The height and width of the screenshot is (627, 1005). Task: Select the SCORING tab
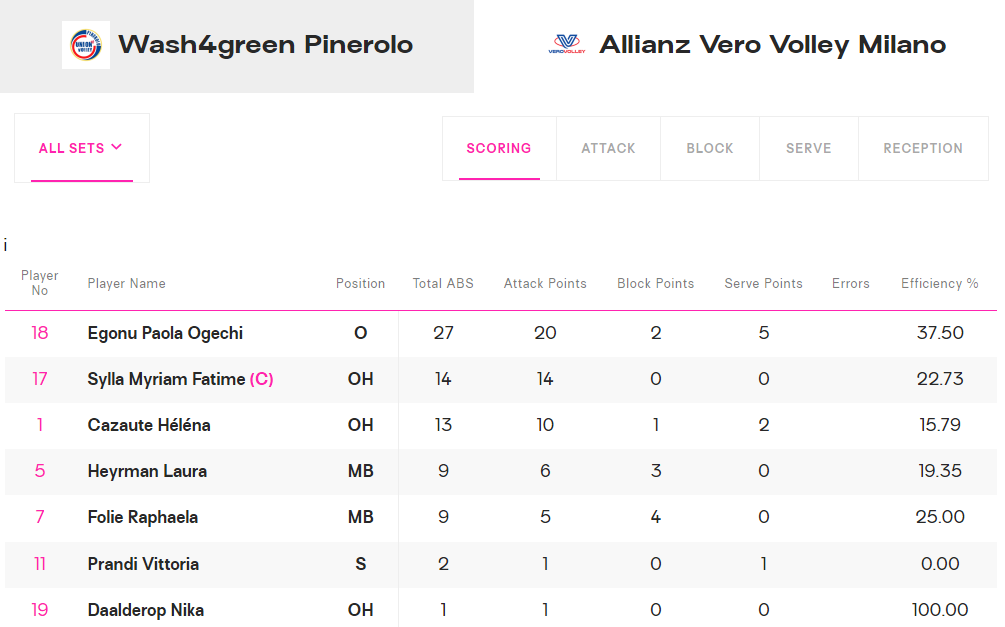(x=499, y=148)
